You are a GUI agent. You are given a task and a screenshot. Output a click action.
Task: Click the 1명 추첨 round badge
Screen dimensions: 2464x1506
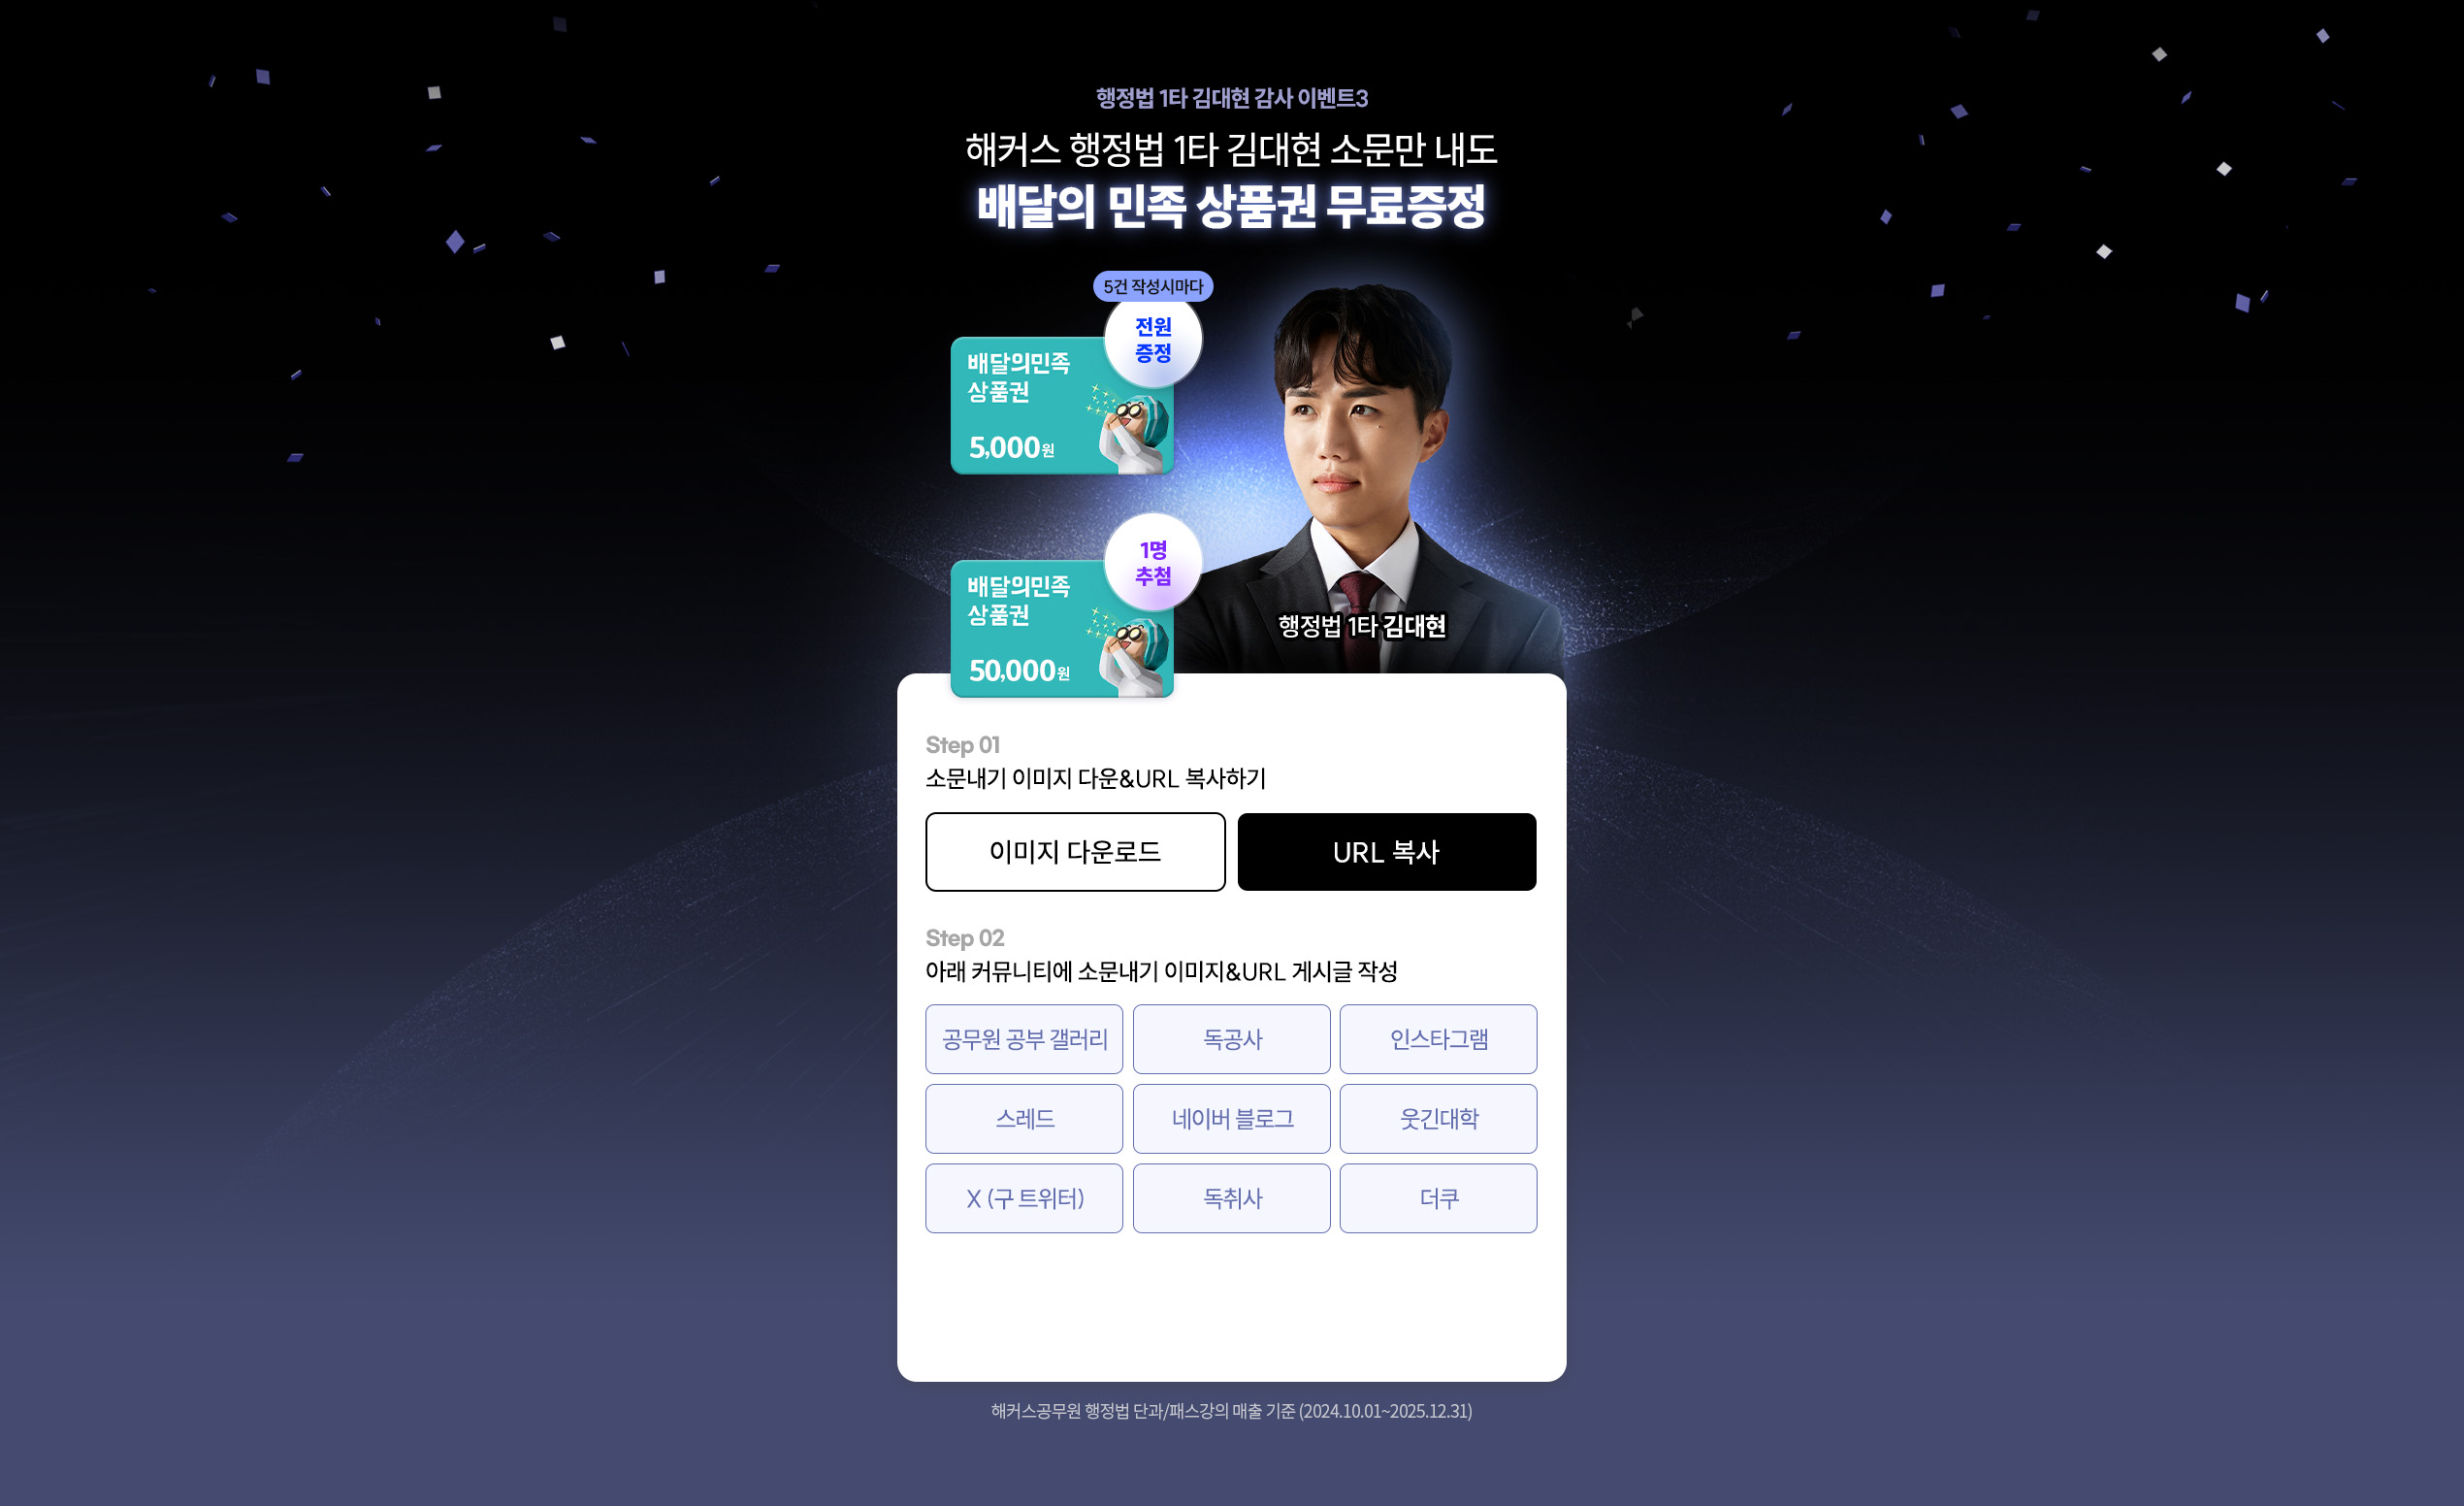point(1153,563)
